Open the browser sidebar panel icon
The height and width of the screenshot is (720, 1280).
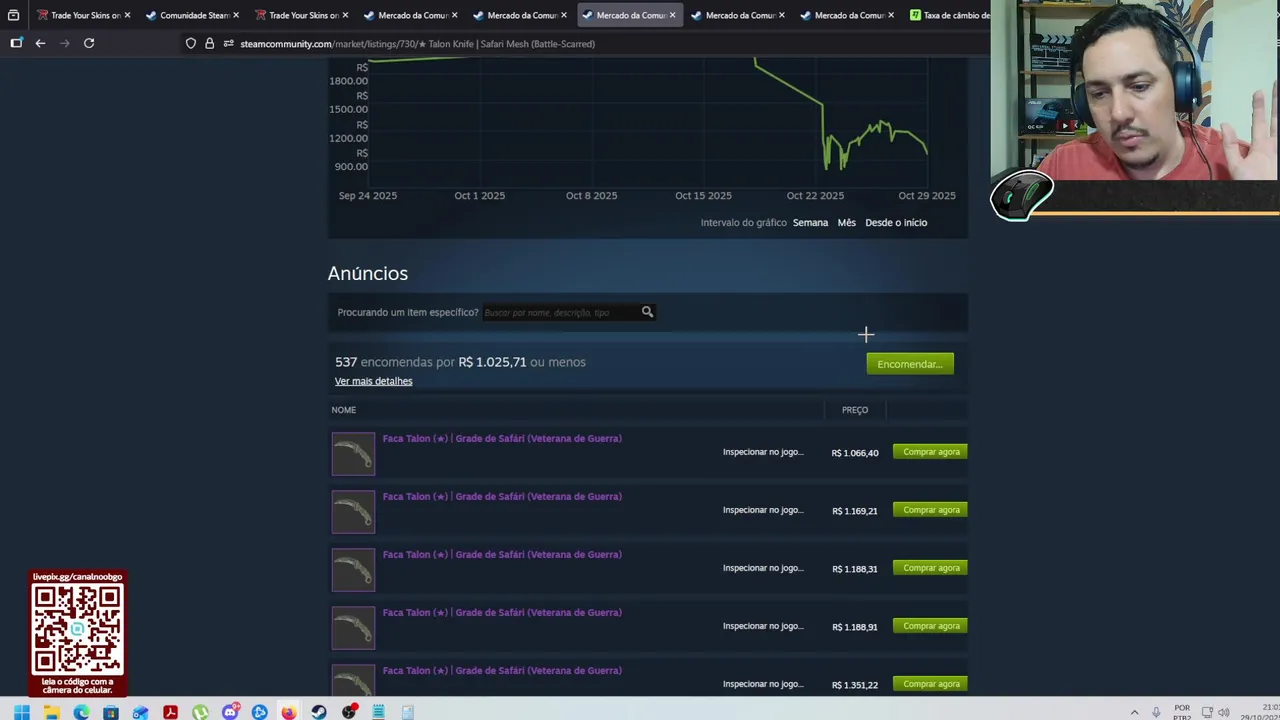coord(16,43)
